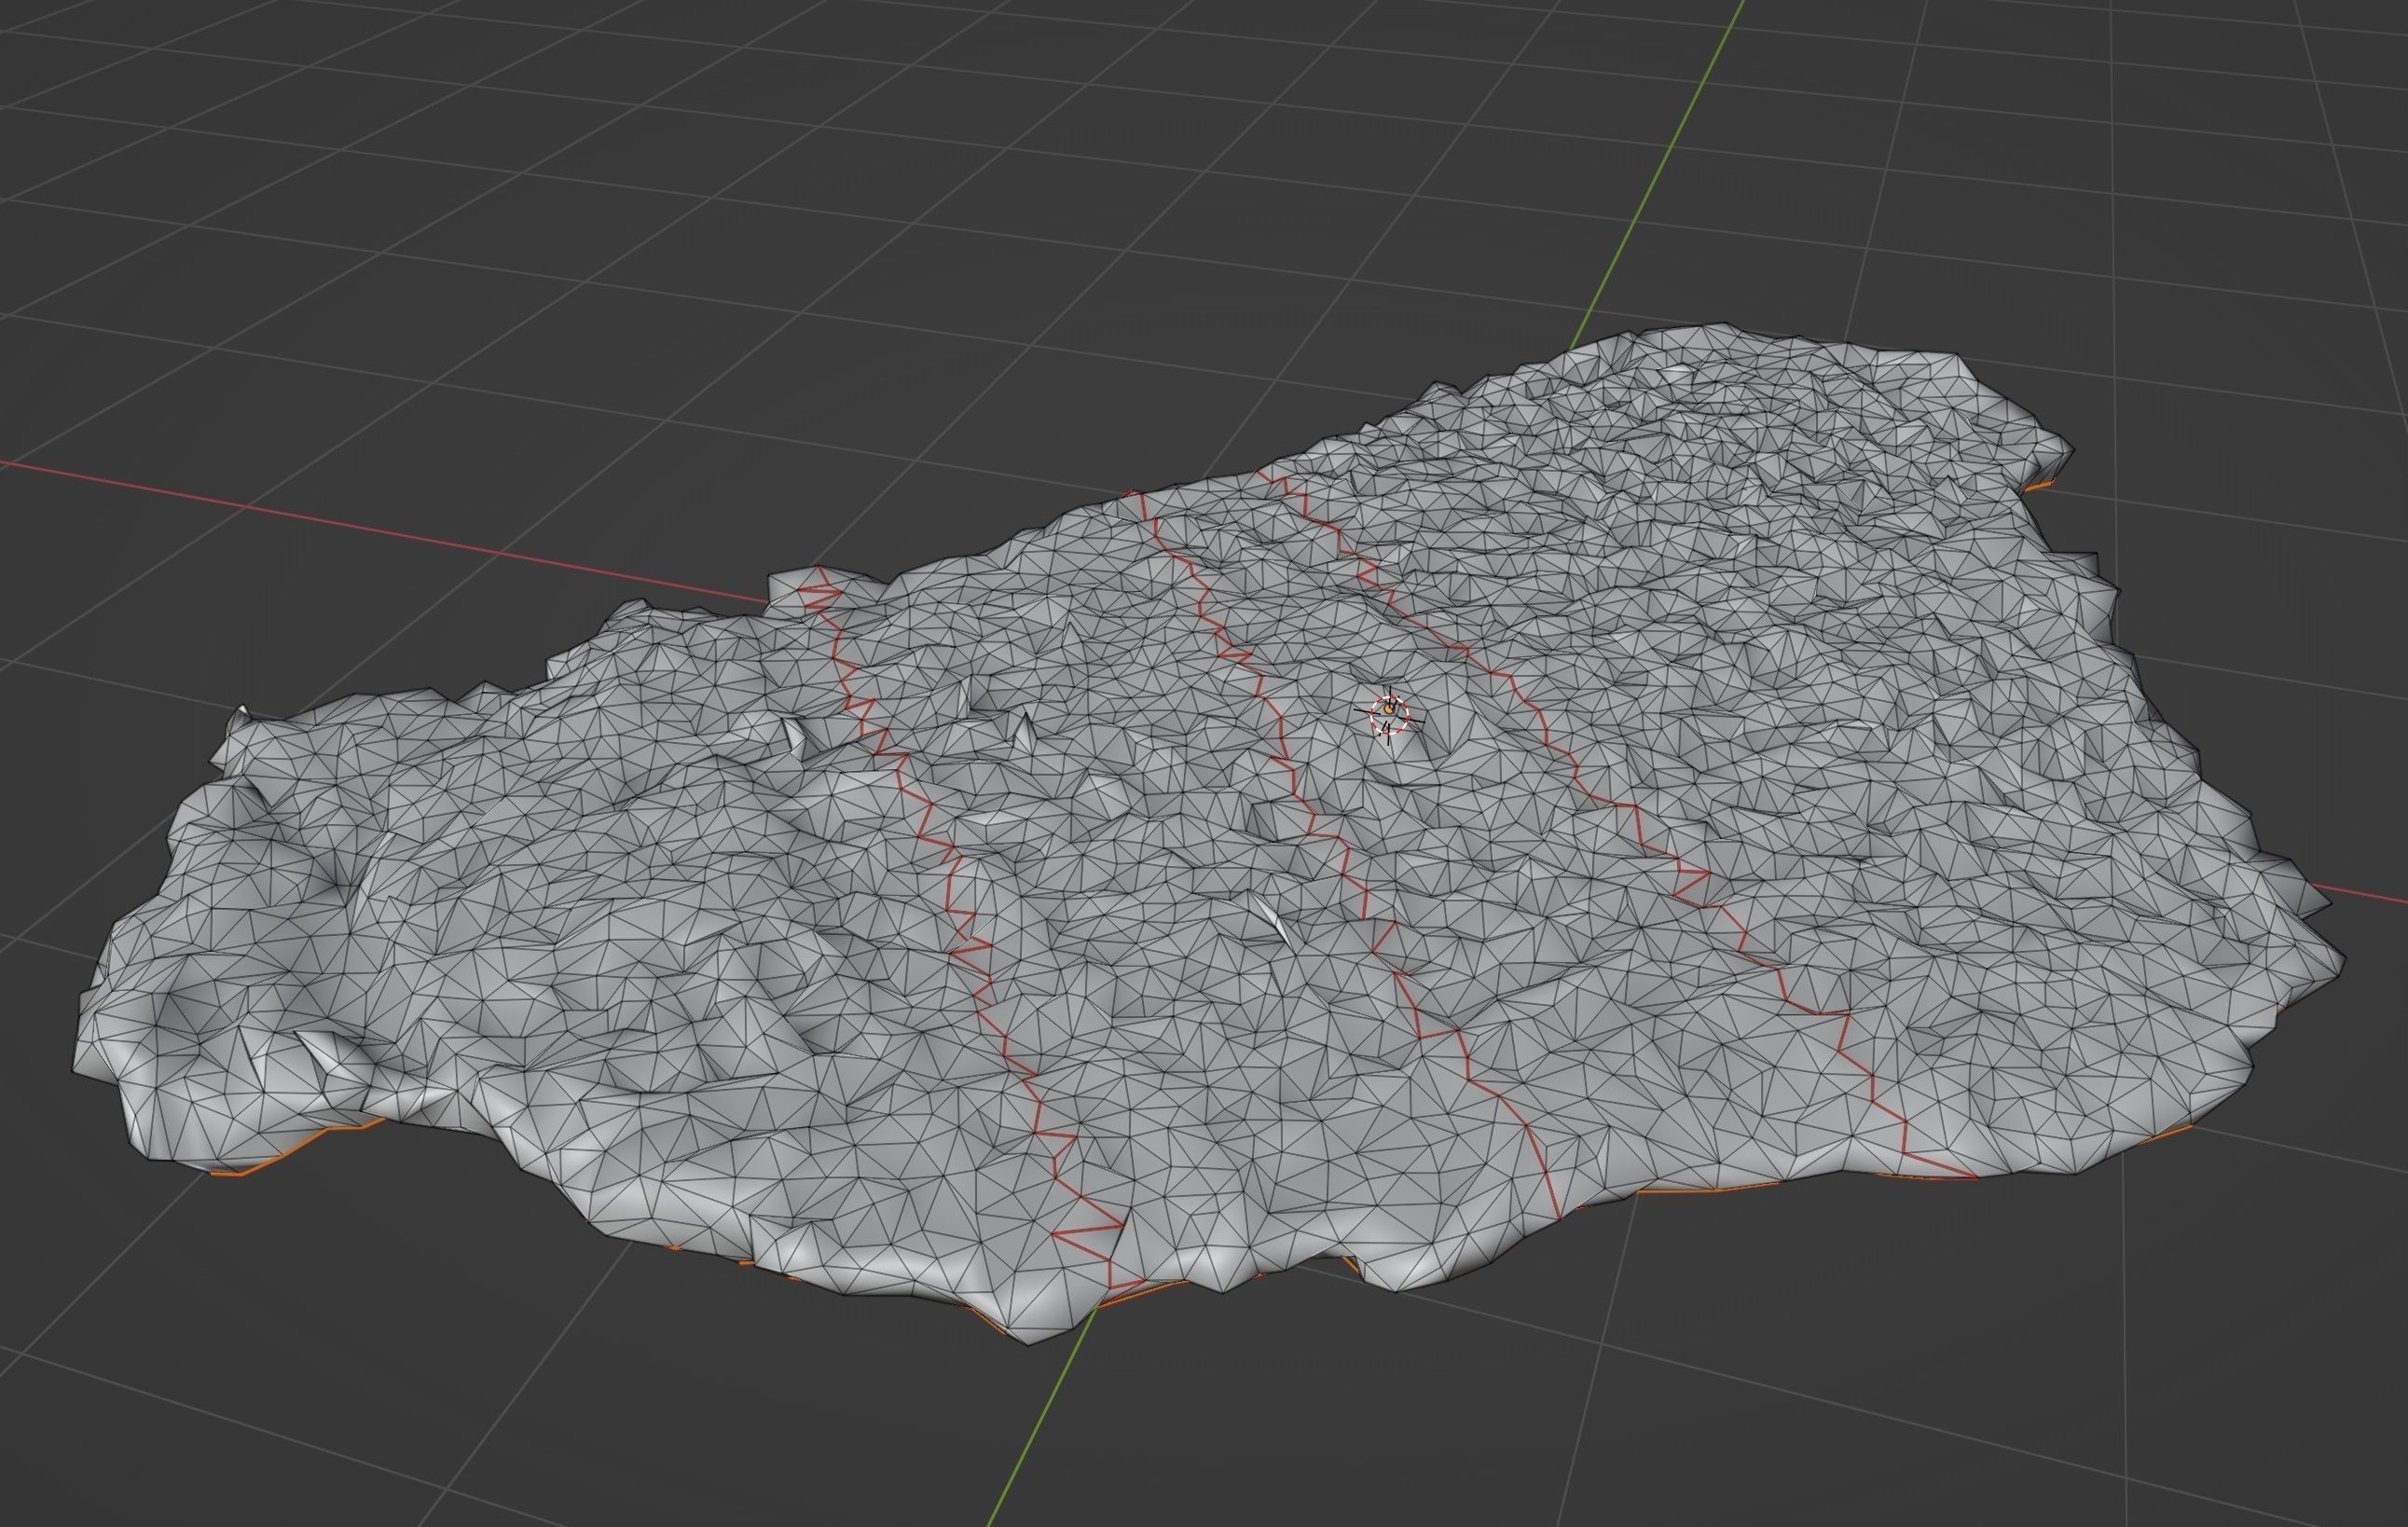Click the 3D cursor on the mesh

[x=1389, y=714]
